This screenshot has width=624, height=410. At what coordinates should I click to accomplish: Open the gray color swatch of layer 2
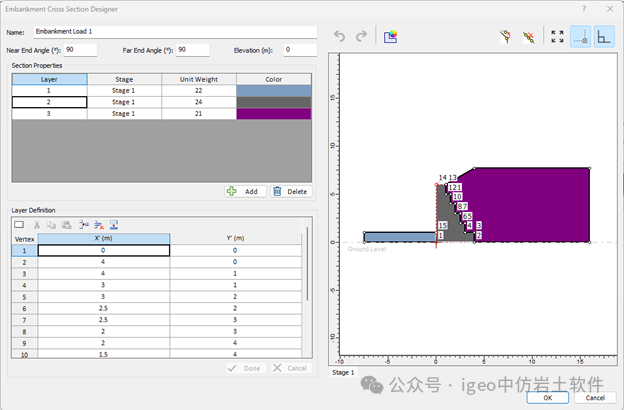[274, 102]
